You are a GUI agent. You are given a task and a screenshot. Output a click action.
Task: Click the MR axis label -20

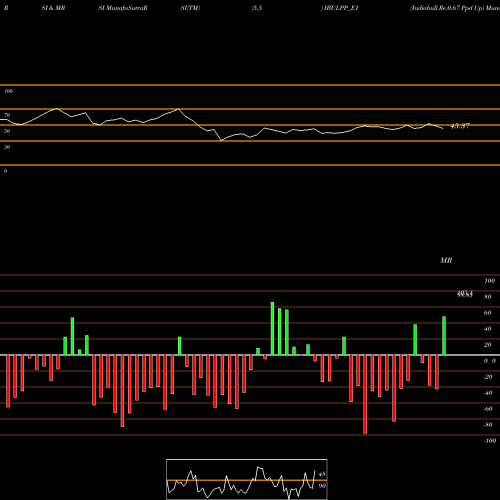coord(488,377)
